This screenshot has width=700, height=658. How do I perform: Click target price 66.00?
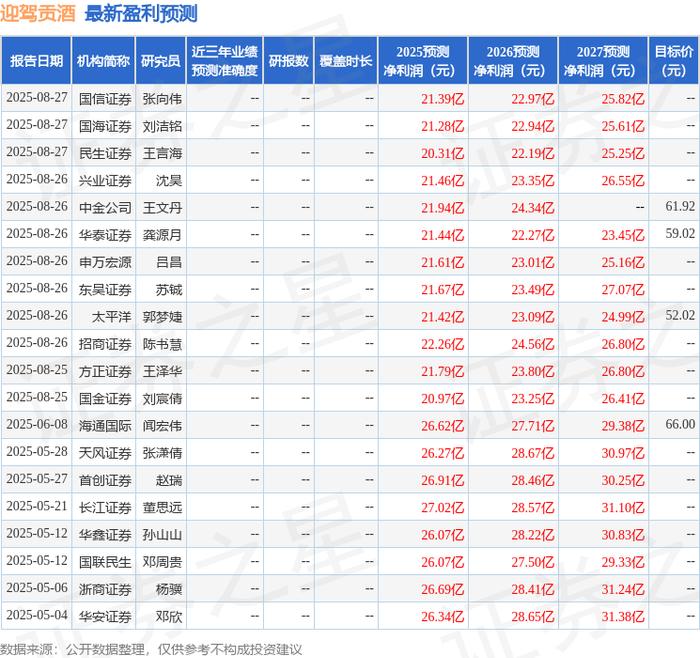point(680,424)
